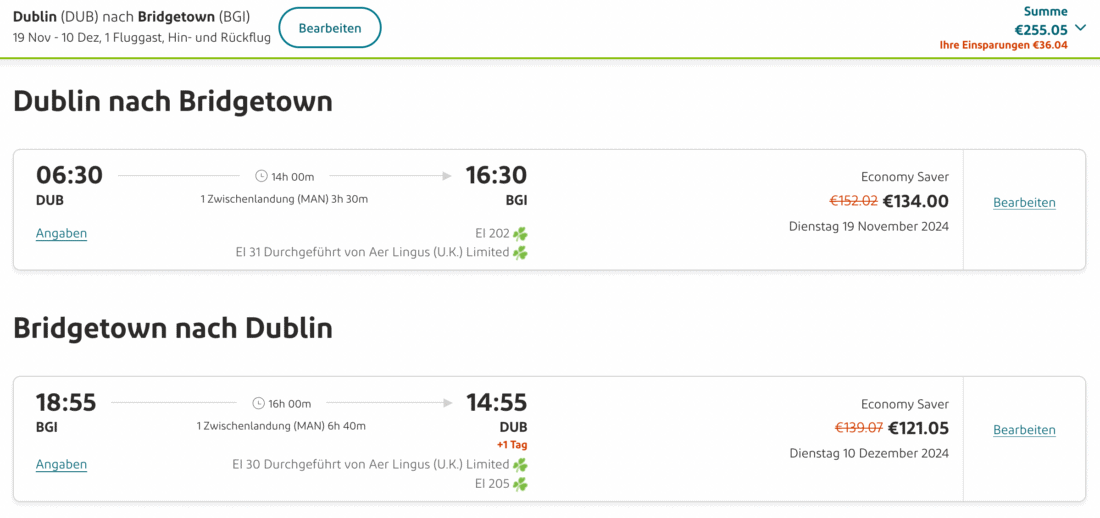1100x518 pixels.
Task: Click the €134.00 outbound fare price
Action: coord(916,201)
